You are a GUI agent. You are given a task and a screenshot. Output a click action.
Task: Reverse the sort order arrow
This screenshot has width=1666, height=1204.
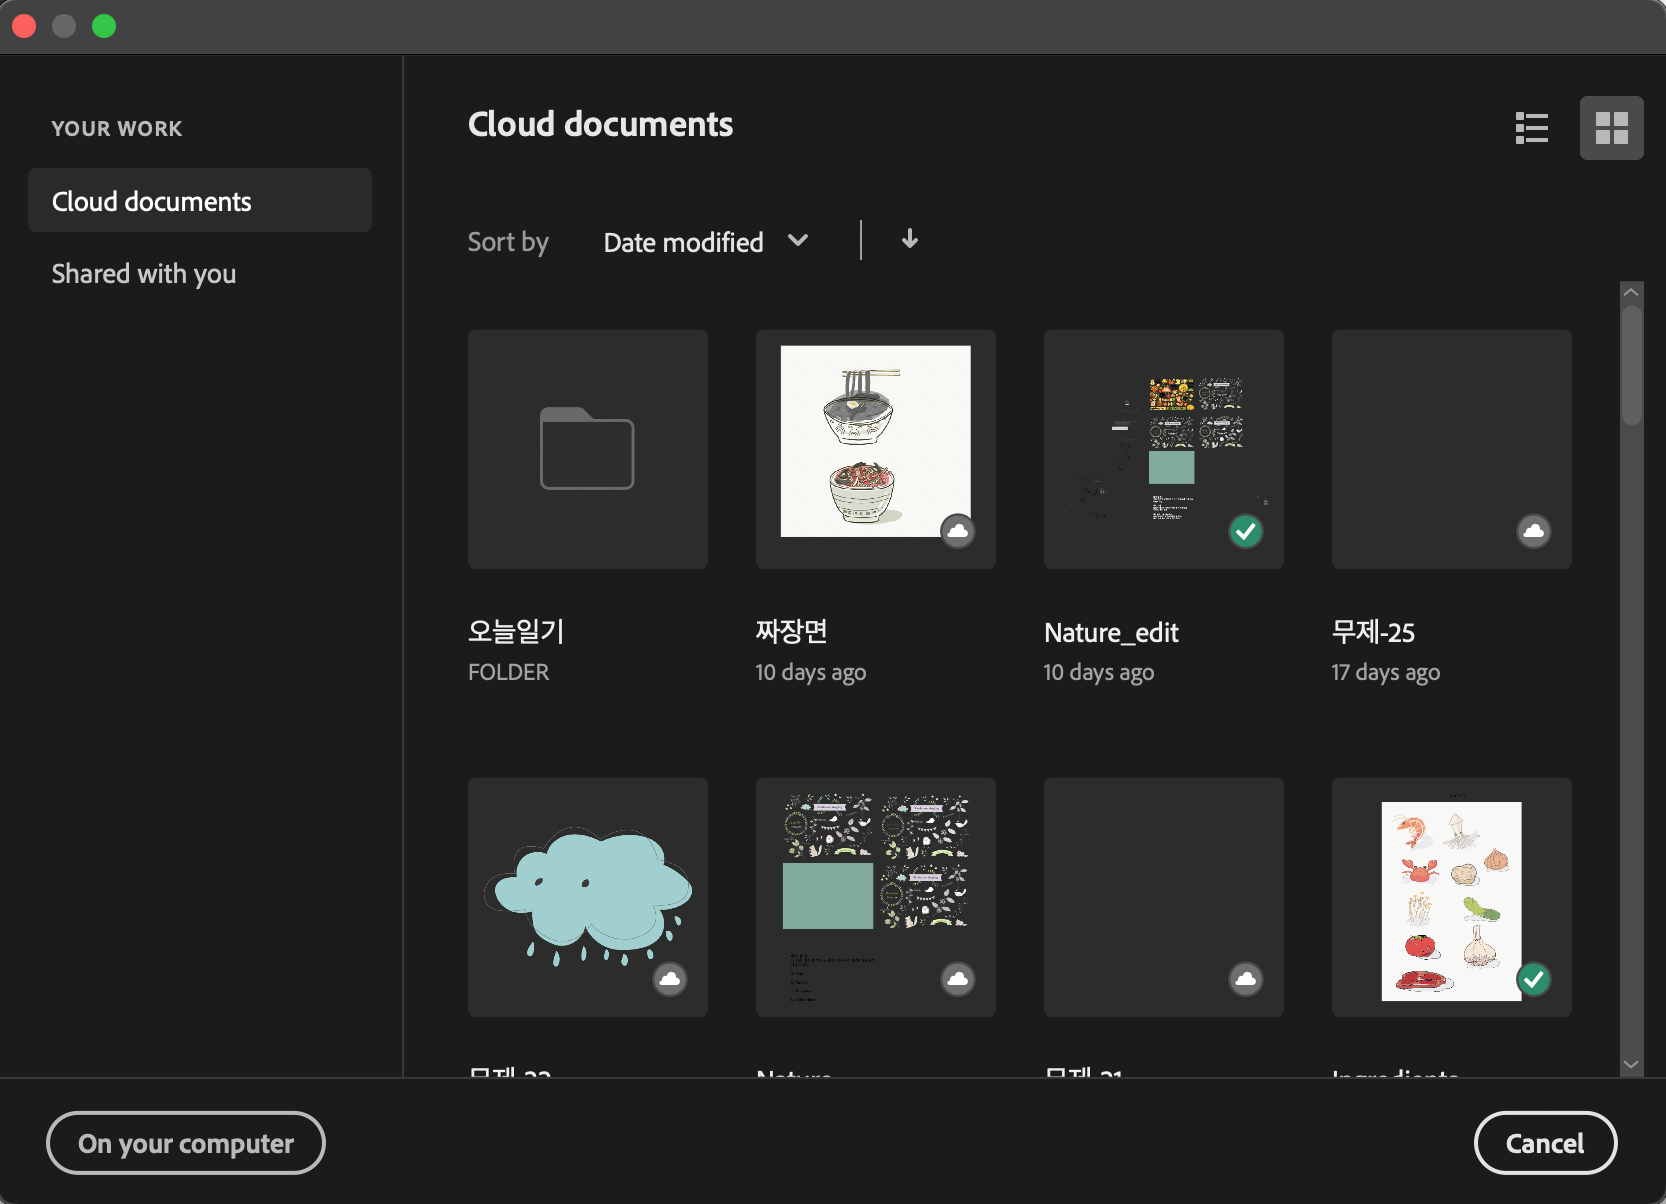pos(909,239)
